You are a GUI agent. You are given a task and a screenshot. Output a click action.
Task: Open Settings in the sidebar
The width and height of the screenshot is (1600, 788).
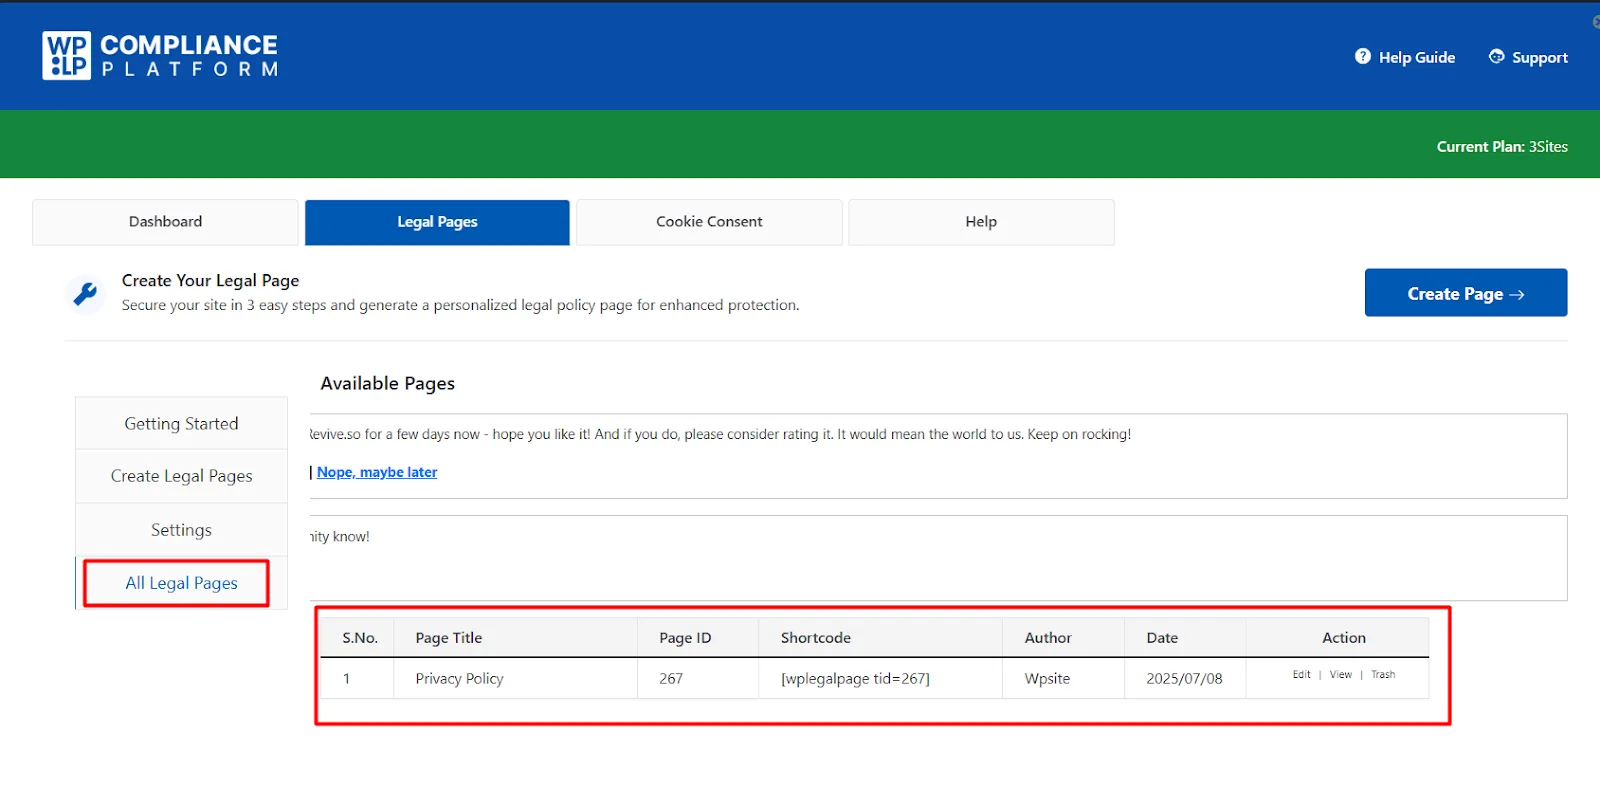click(x=181, y=530)
